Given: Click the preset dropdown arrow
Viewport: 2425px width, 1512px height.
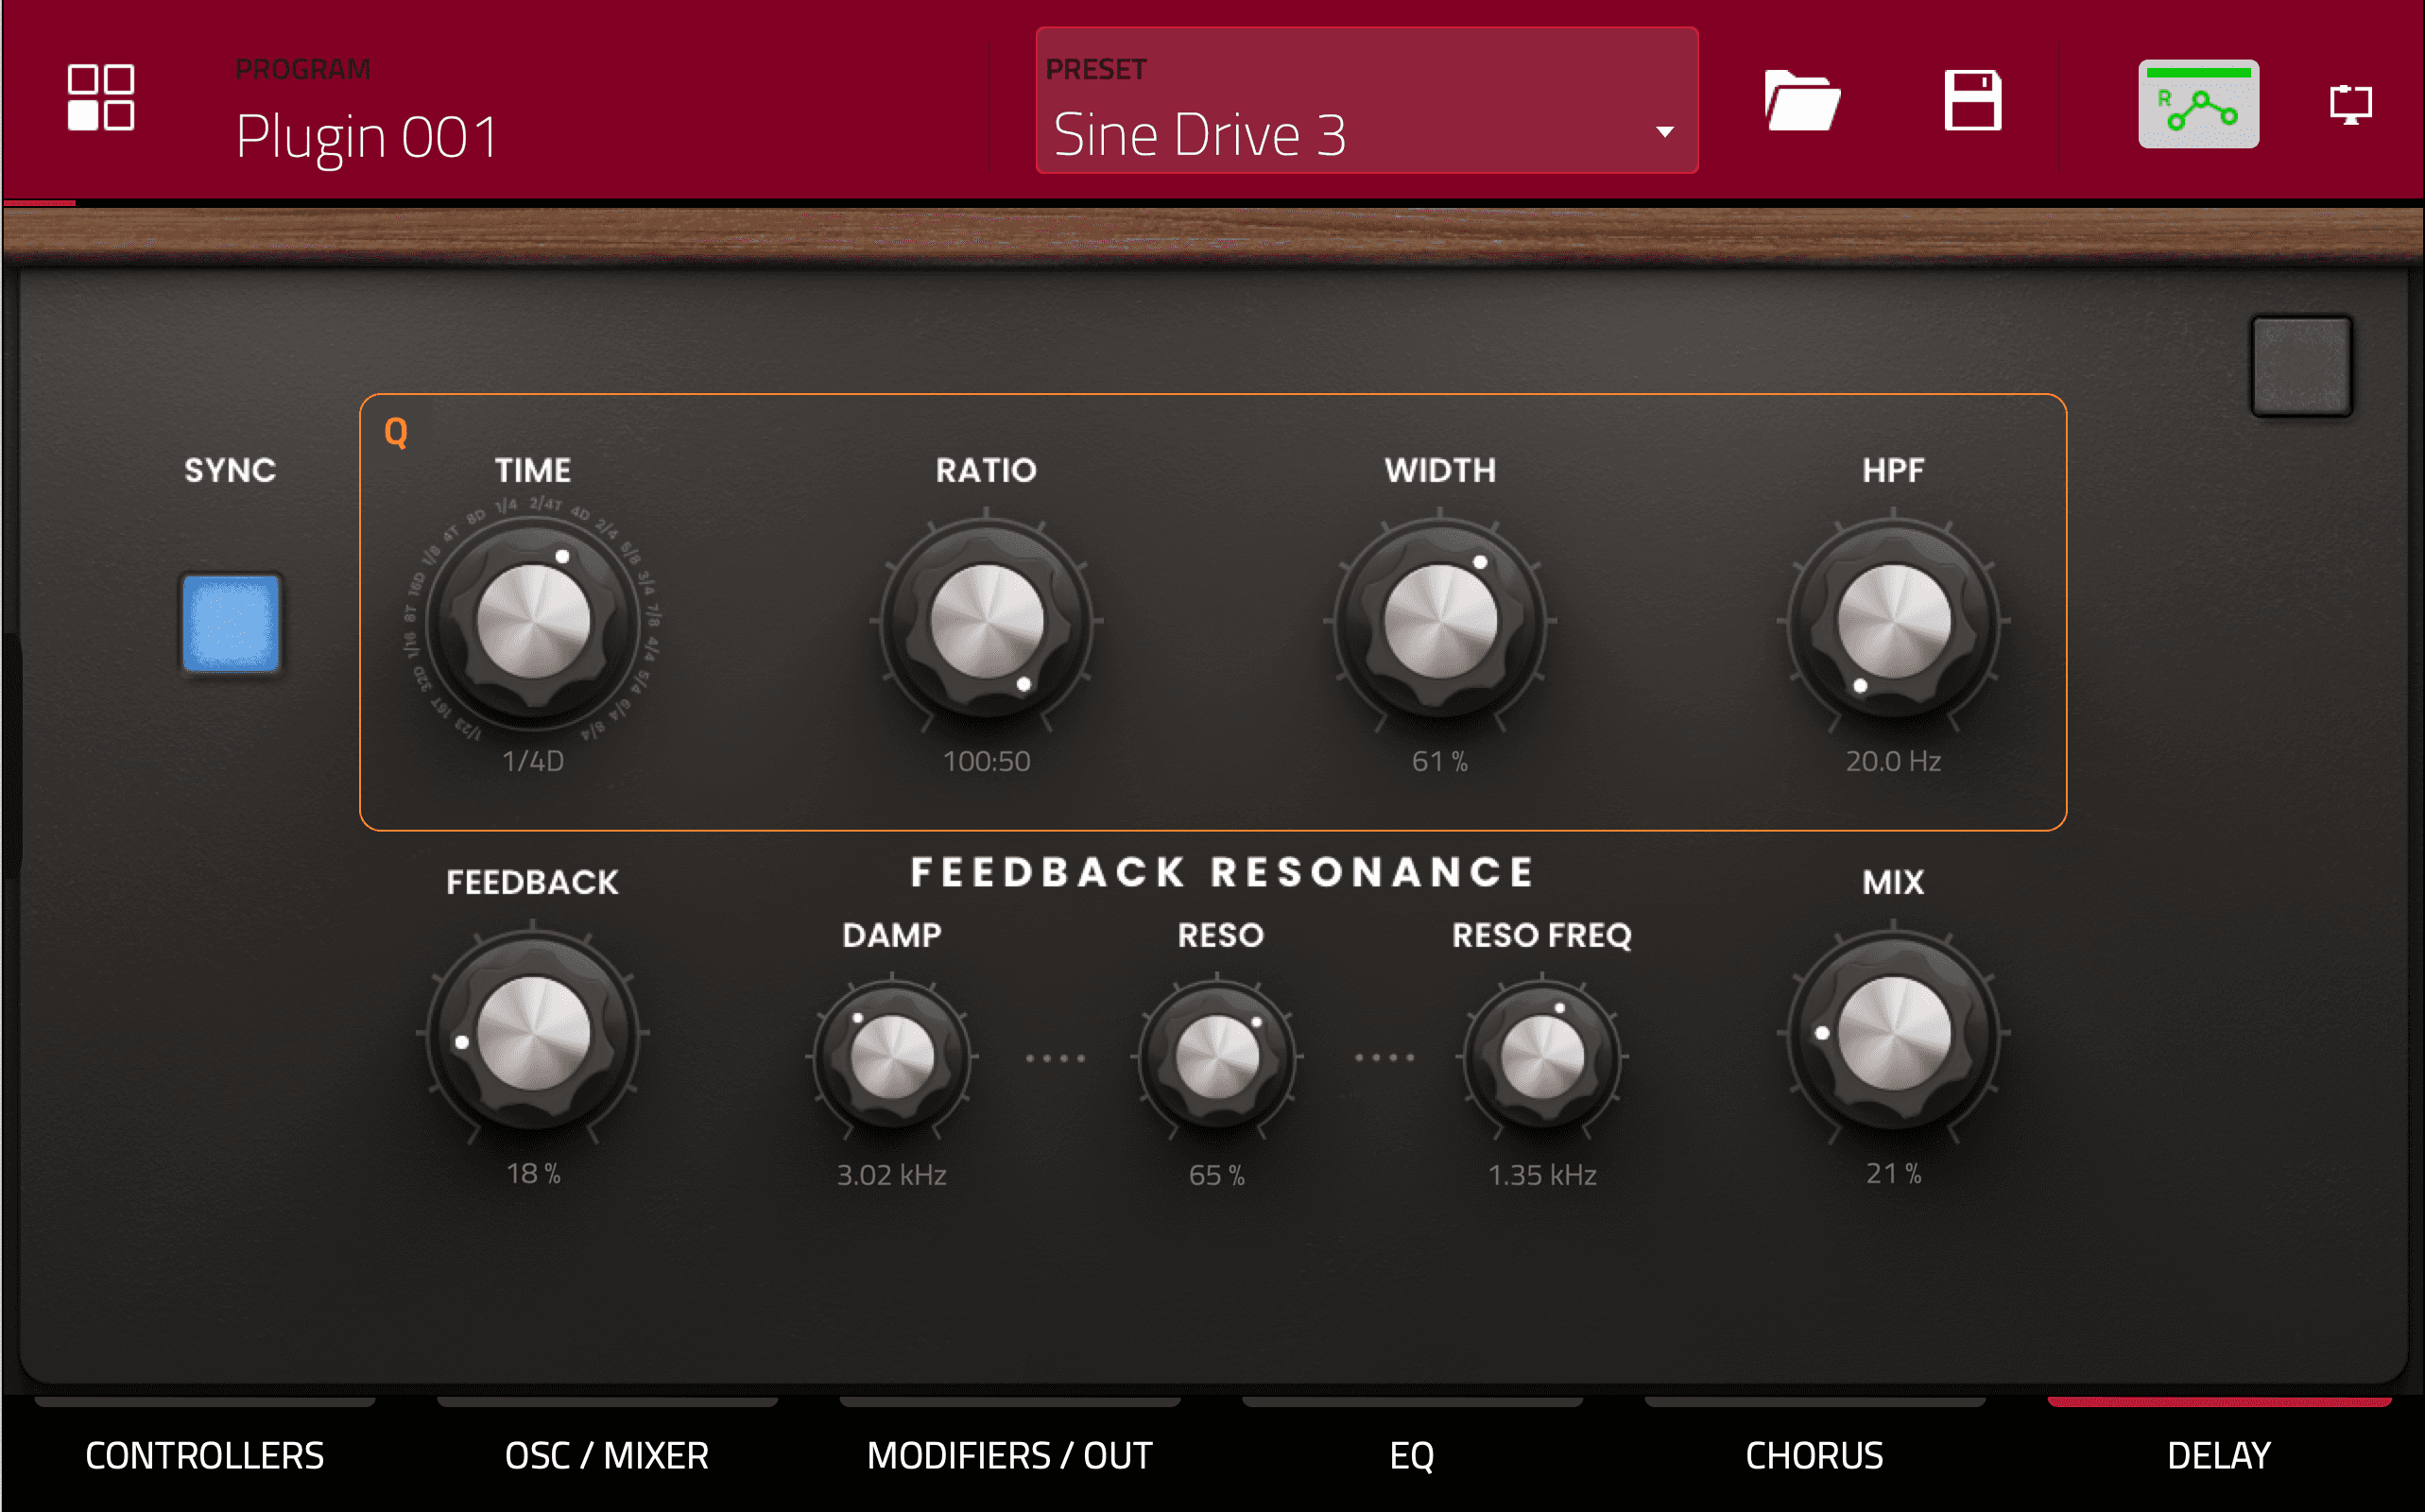Looking at the screenshot, I should point(1664,132).
